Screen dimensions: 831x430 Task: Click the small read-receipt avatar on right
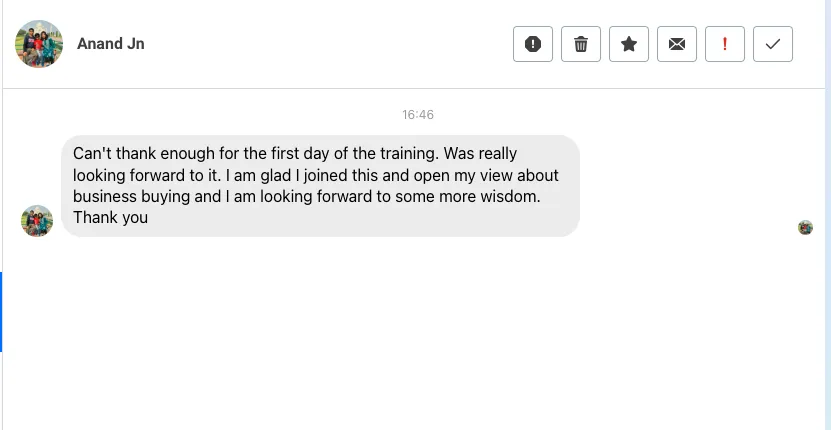pos(805,227)
